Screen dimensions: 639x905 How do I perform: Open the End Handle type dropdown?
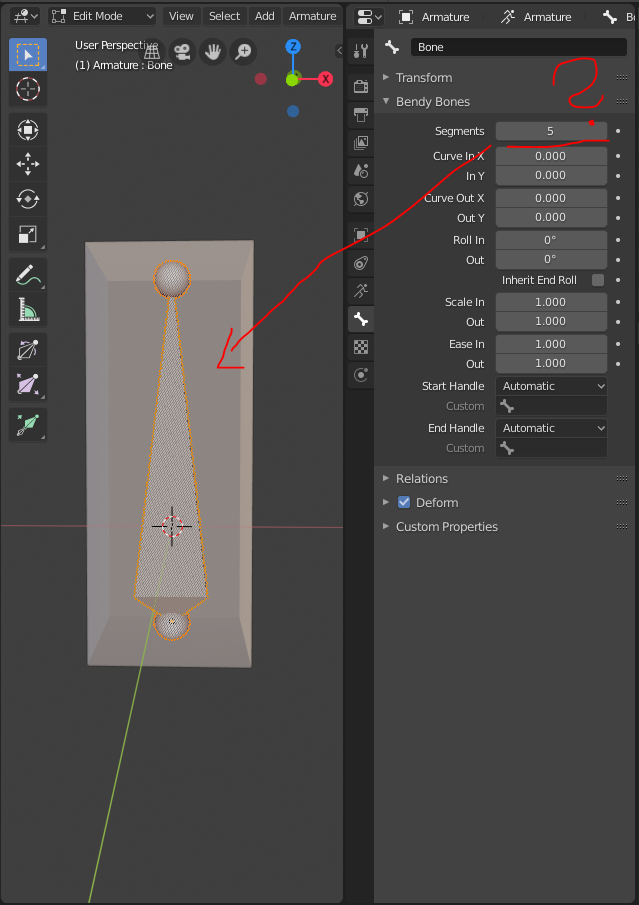pyautogui.click(x=551, y=428)
